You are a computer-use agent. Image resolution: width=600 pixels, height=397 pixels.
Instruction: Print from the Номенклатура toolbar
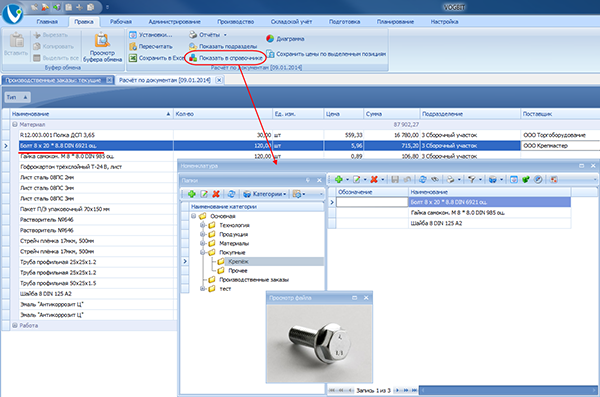451,179
